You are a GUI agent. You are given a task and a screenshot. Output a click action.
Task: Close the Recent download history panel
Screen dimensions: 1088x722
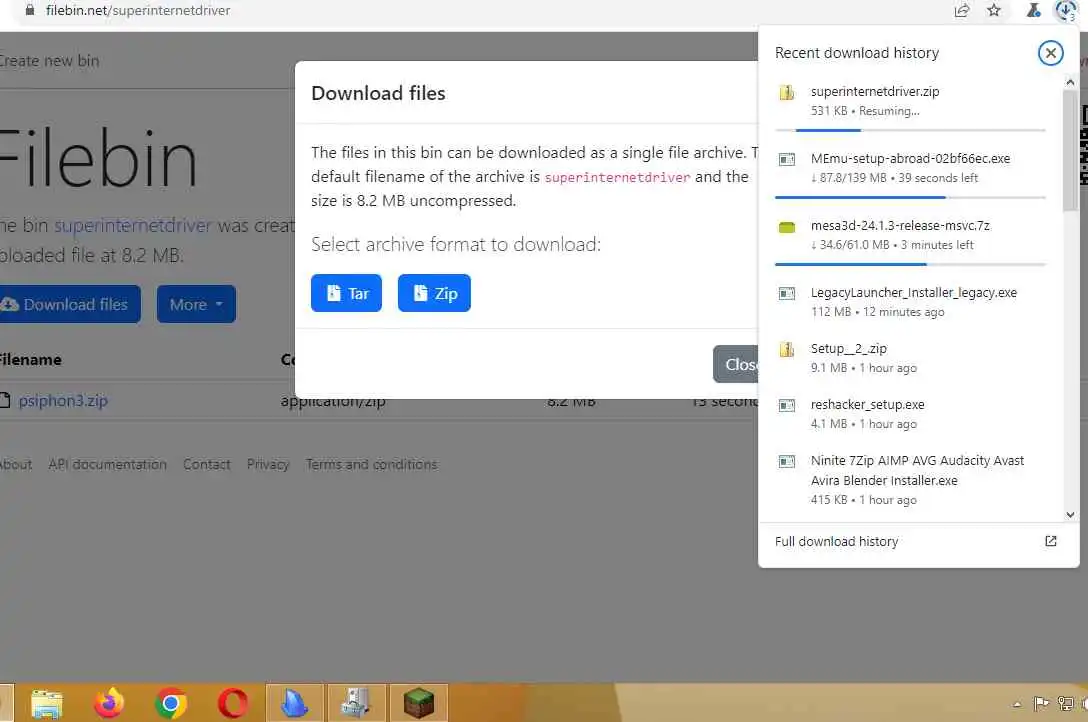tap(1050, 53)
